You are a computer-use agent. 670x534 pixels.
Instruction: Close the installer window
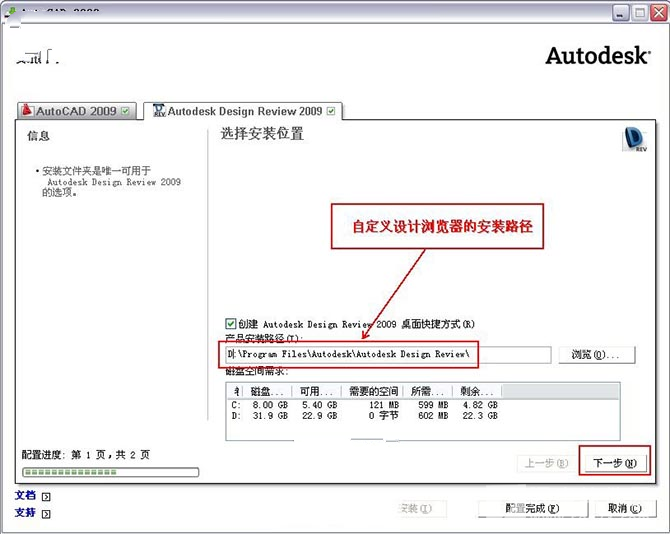click(658, 13)
